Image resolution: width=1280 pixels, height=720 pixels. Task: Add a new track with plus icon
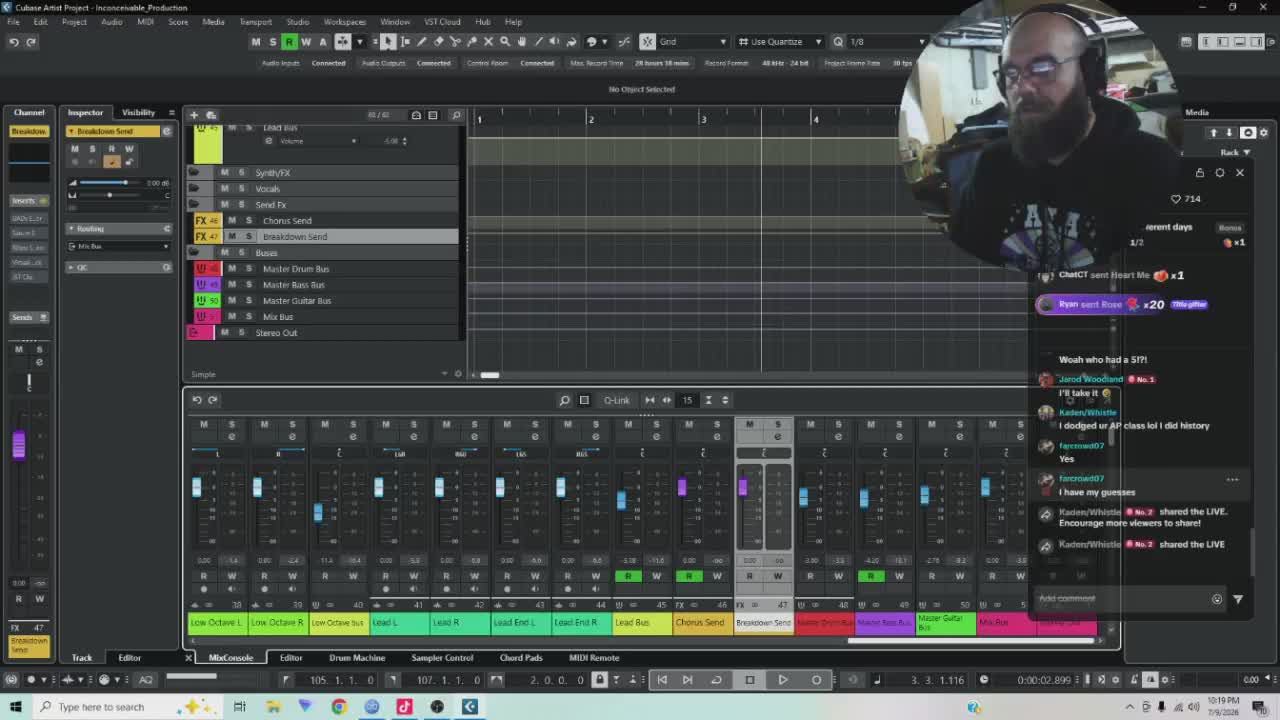tap(194, 115)
